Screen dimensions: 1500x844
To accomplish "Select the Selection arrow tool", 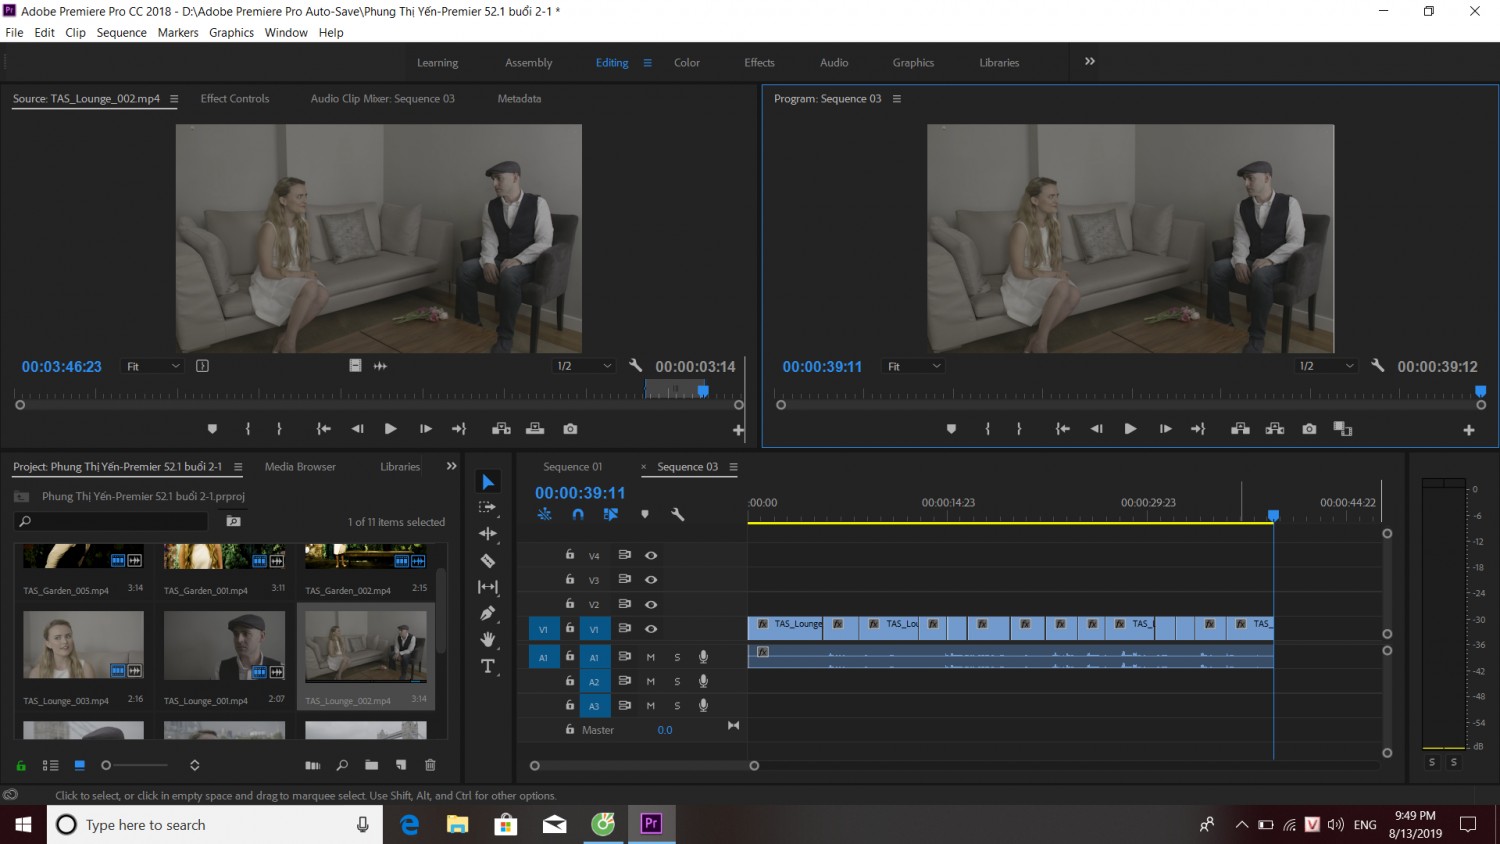I will pos(488,482).
